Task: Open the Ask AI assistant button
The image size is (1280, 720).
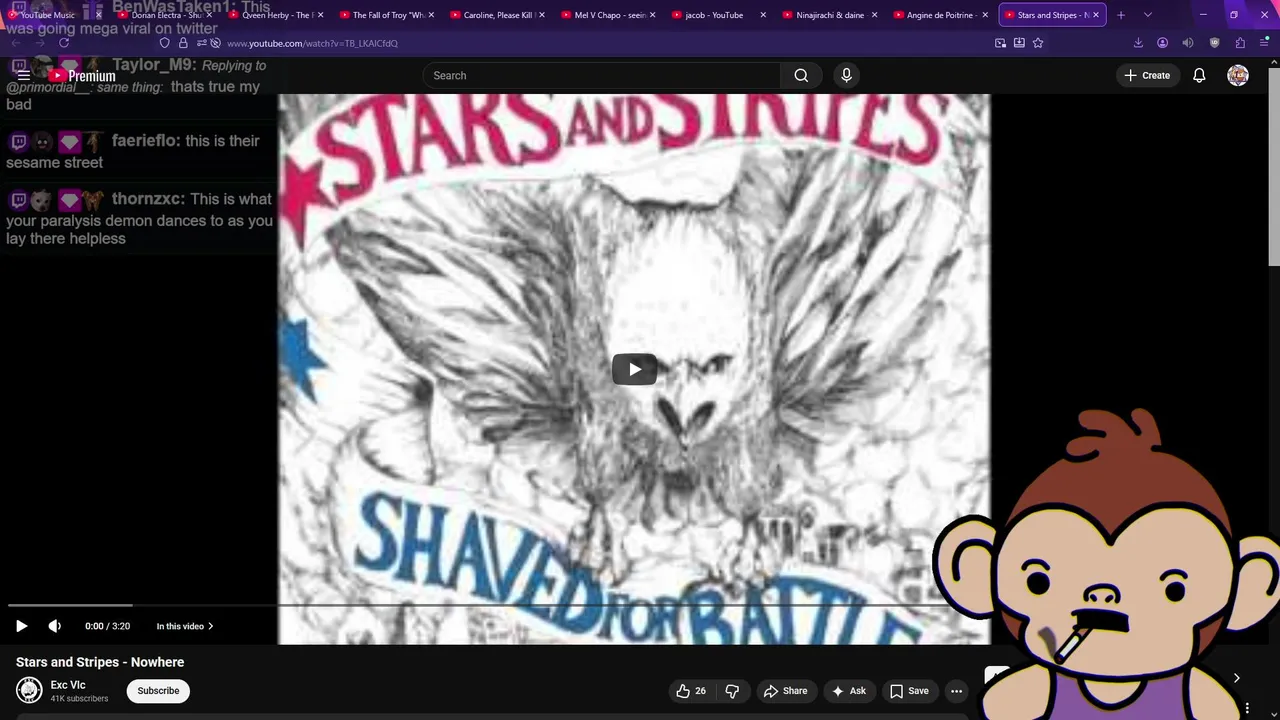Action: [849, 691]
